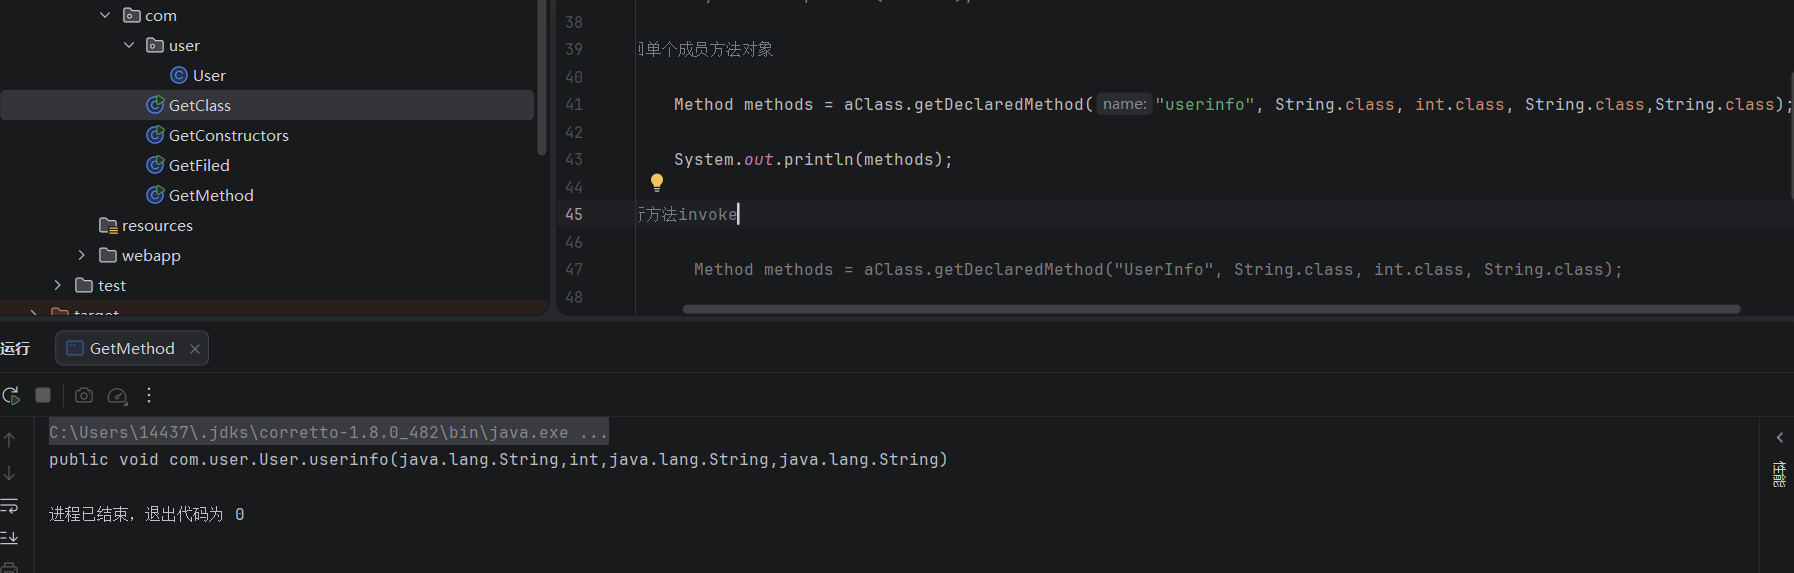Select the resources folder row
The image size is (1794, 573).
point(267,225)
